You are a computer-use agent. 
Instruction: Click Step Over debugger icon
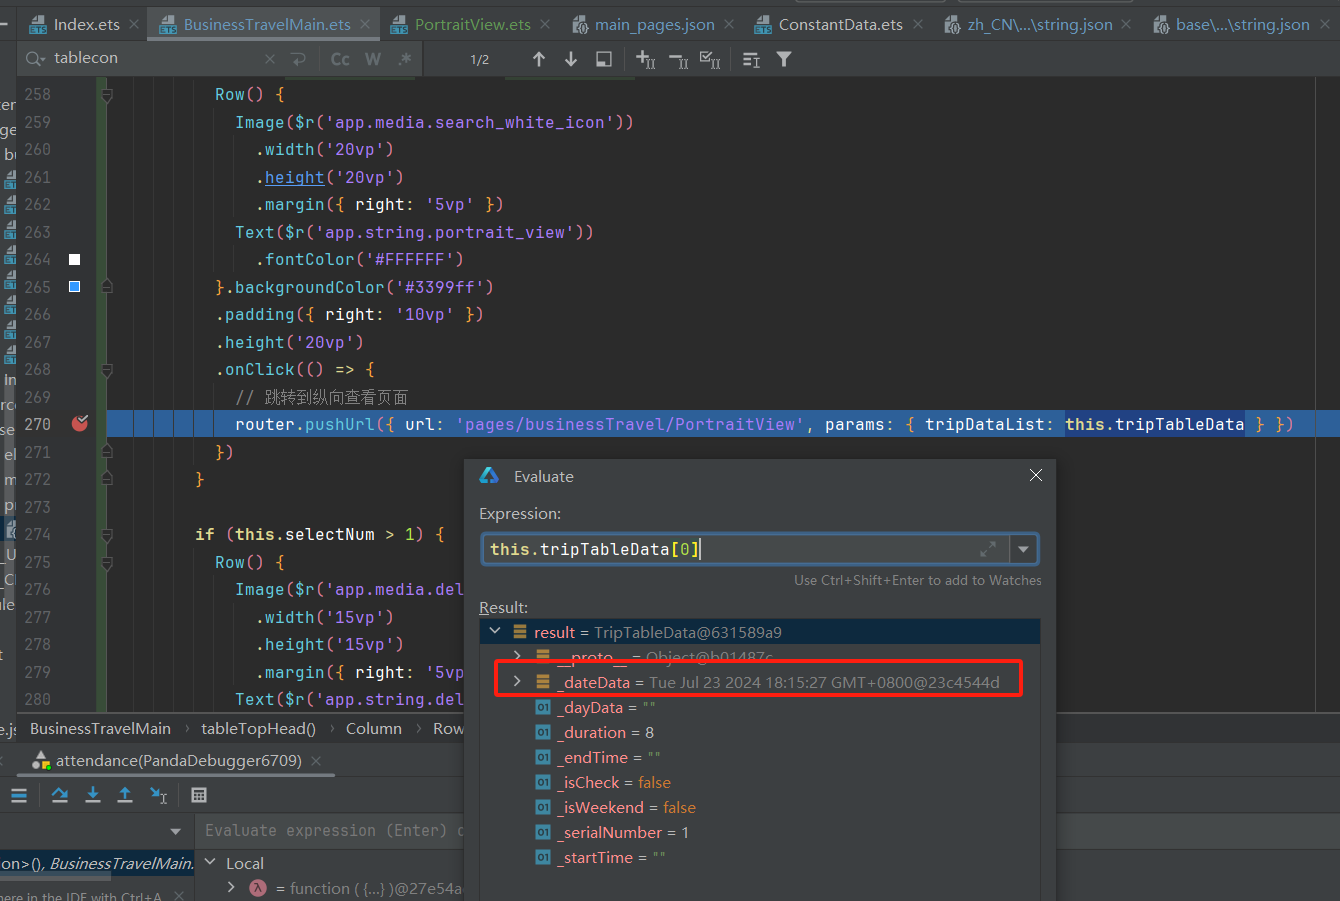[x=60, y=795]
